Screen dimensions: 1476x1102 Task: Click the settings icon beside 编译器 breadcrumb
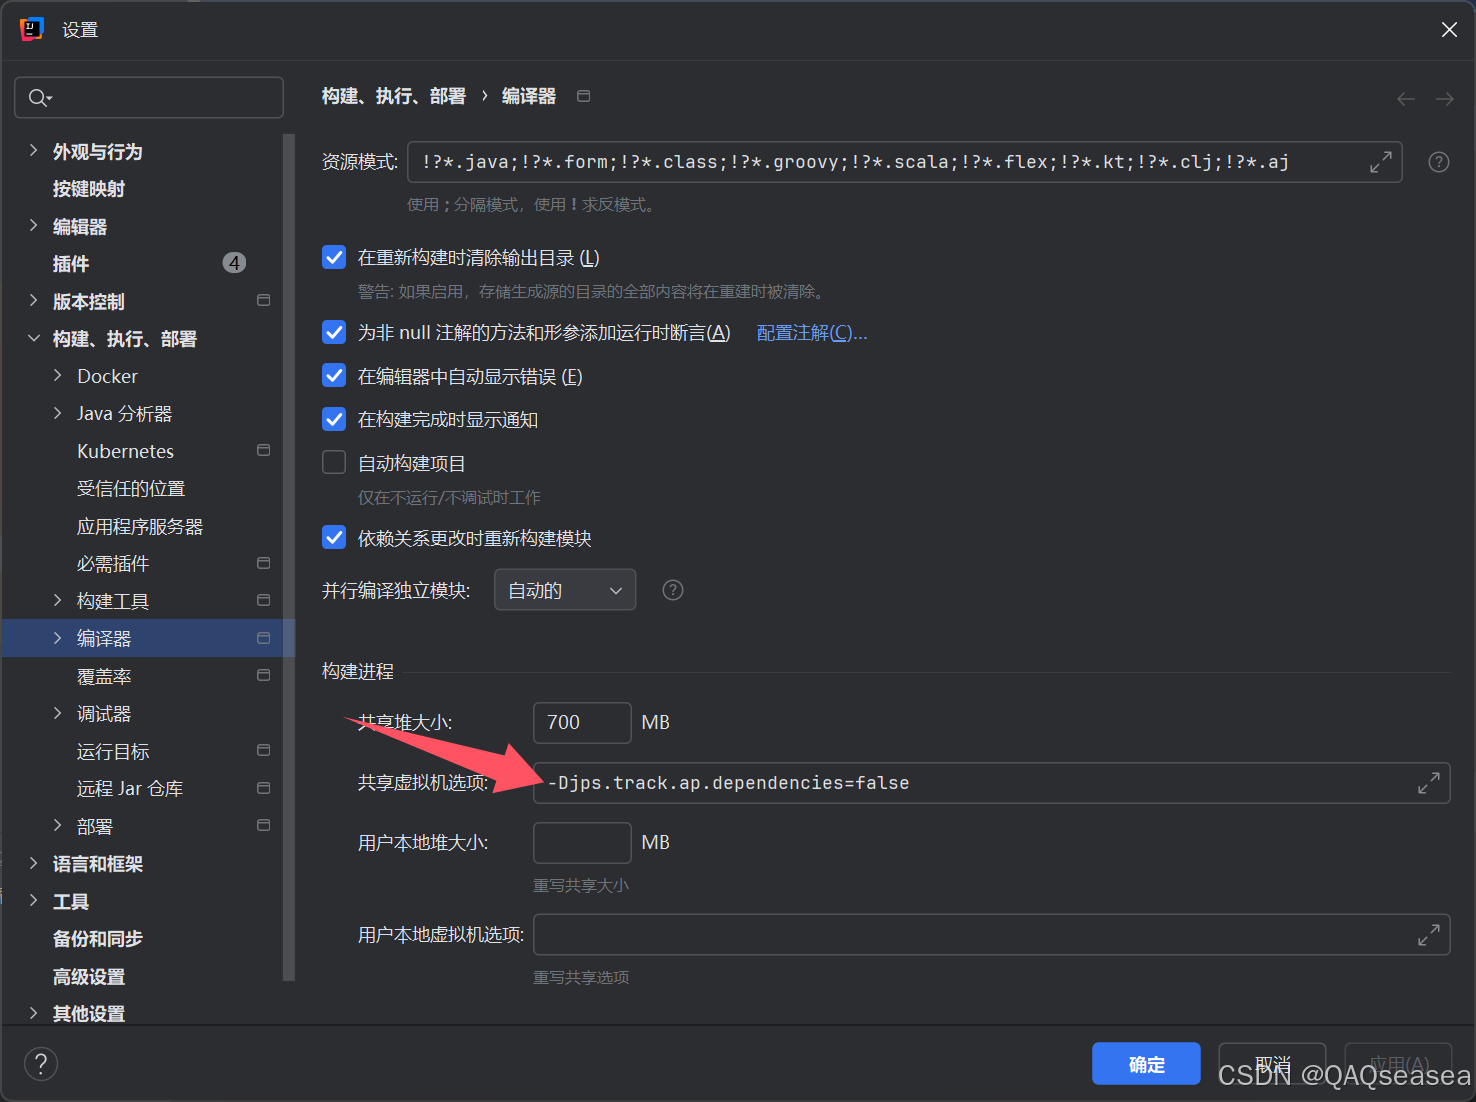583,95
